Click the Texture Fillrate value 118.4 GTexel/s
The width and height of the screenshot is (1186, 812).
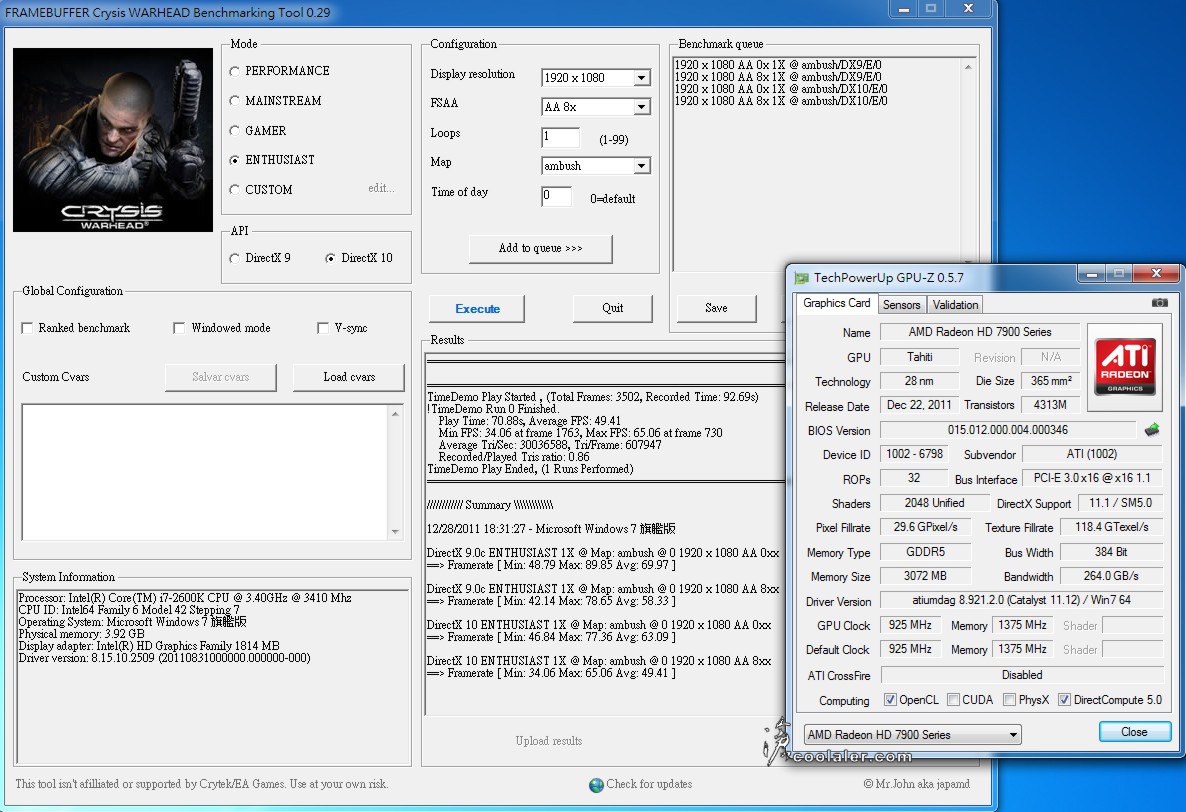(x=1112, y=527)
